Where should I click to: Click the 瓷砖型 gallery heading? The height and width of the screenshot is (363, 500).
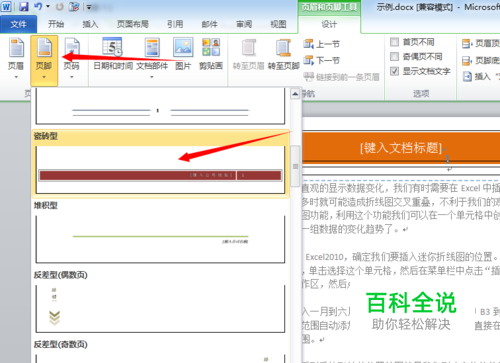[46, 136]
